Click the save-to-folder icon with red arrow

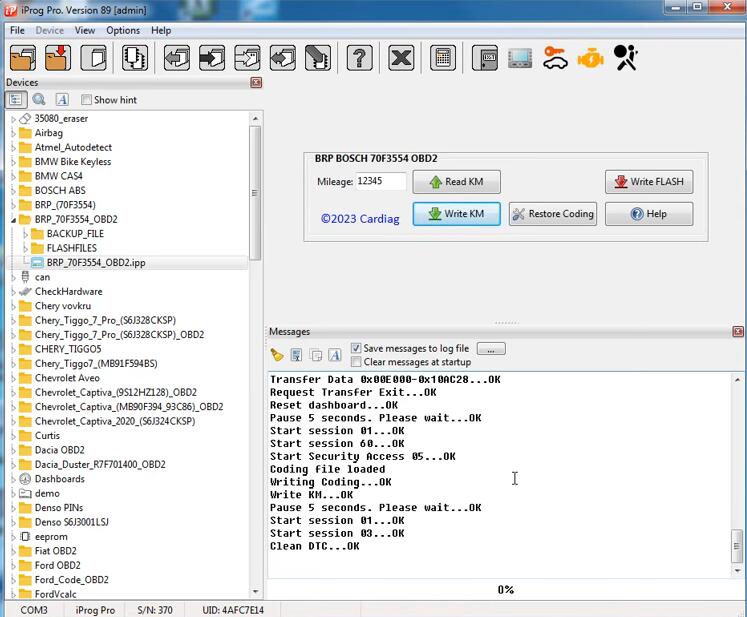[x=58, y=58]
